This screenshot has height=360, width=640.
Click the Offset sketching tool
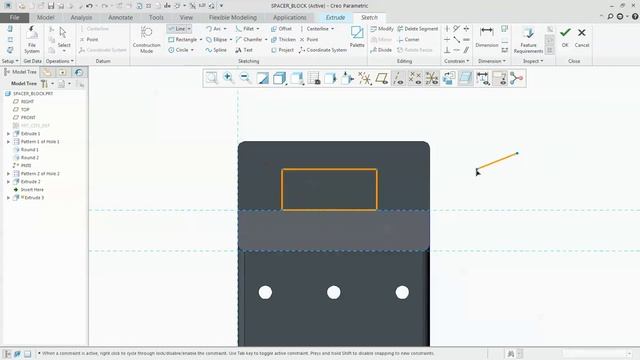[281, 29]
